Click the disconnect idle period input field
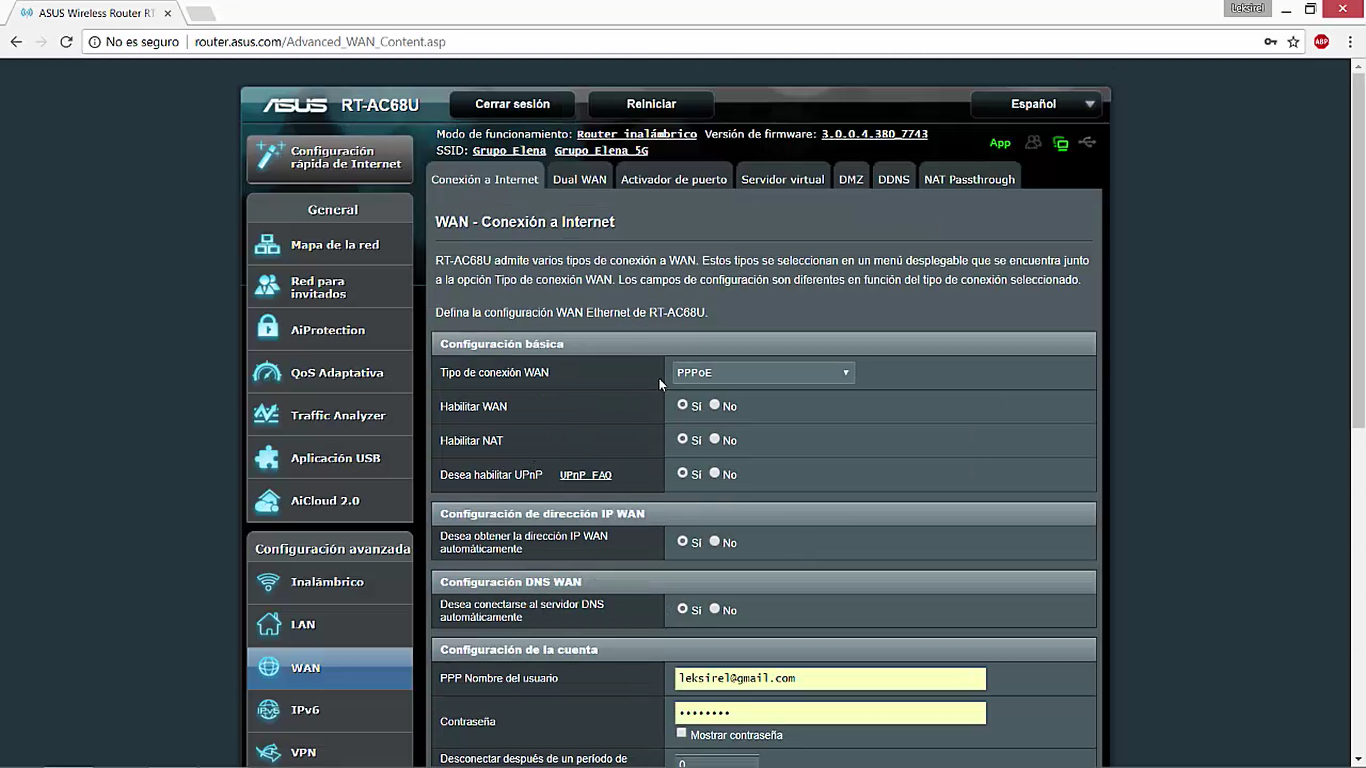The width and height of the screenshot is (1366, 768). click(716, 762)
